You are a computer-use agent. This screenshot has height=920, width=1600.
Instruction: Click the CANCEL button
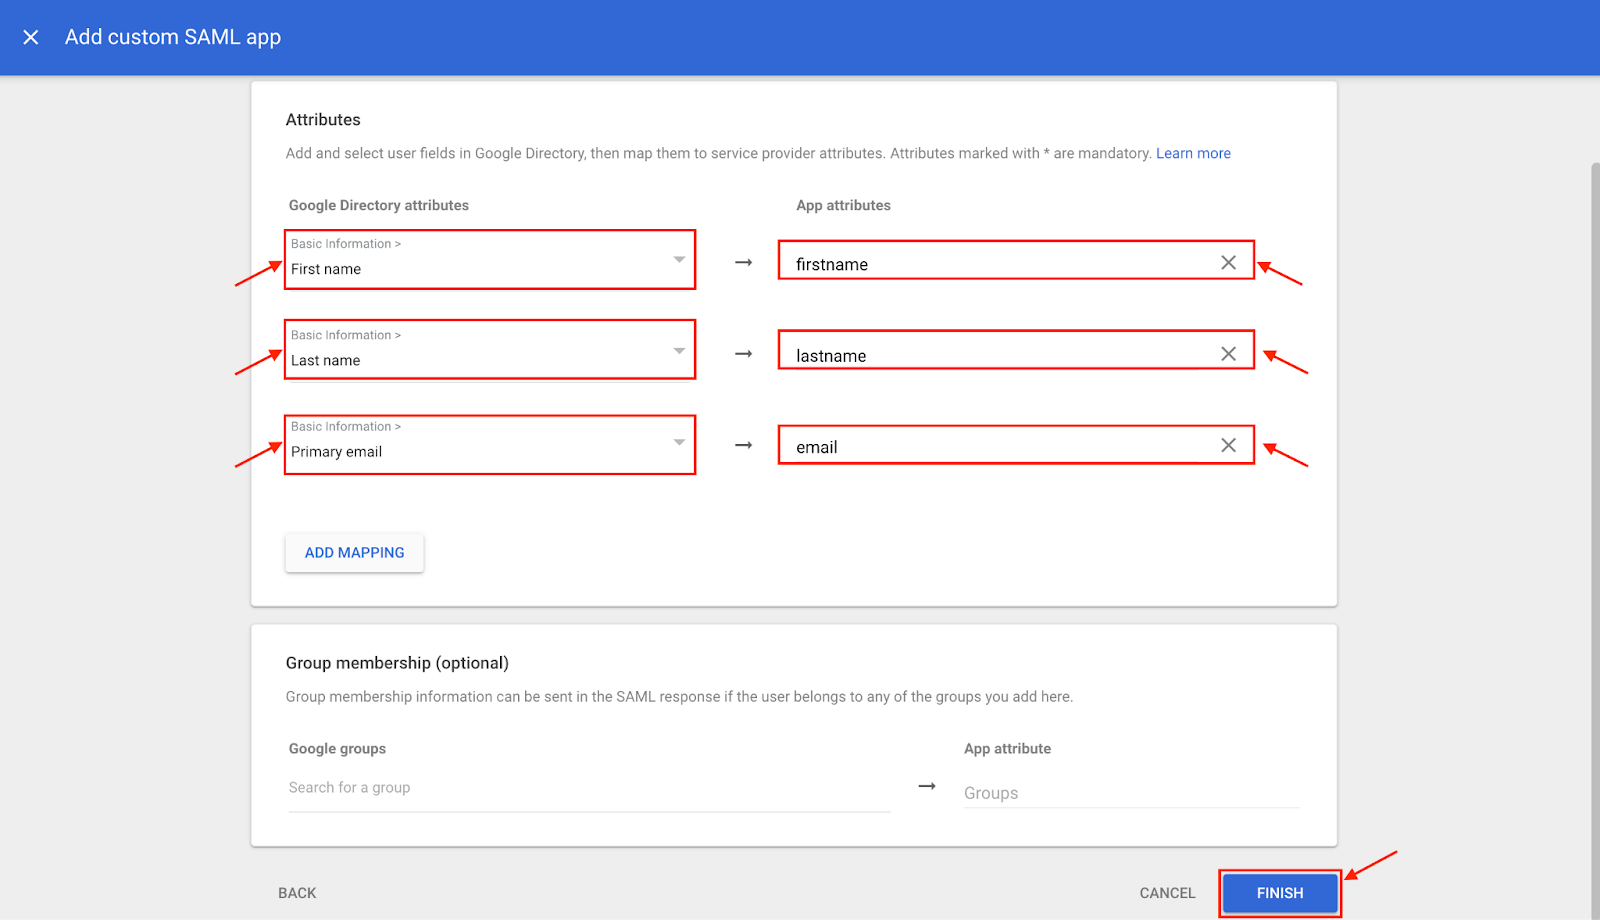[x=1166, y=892]
